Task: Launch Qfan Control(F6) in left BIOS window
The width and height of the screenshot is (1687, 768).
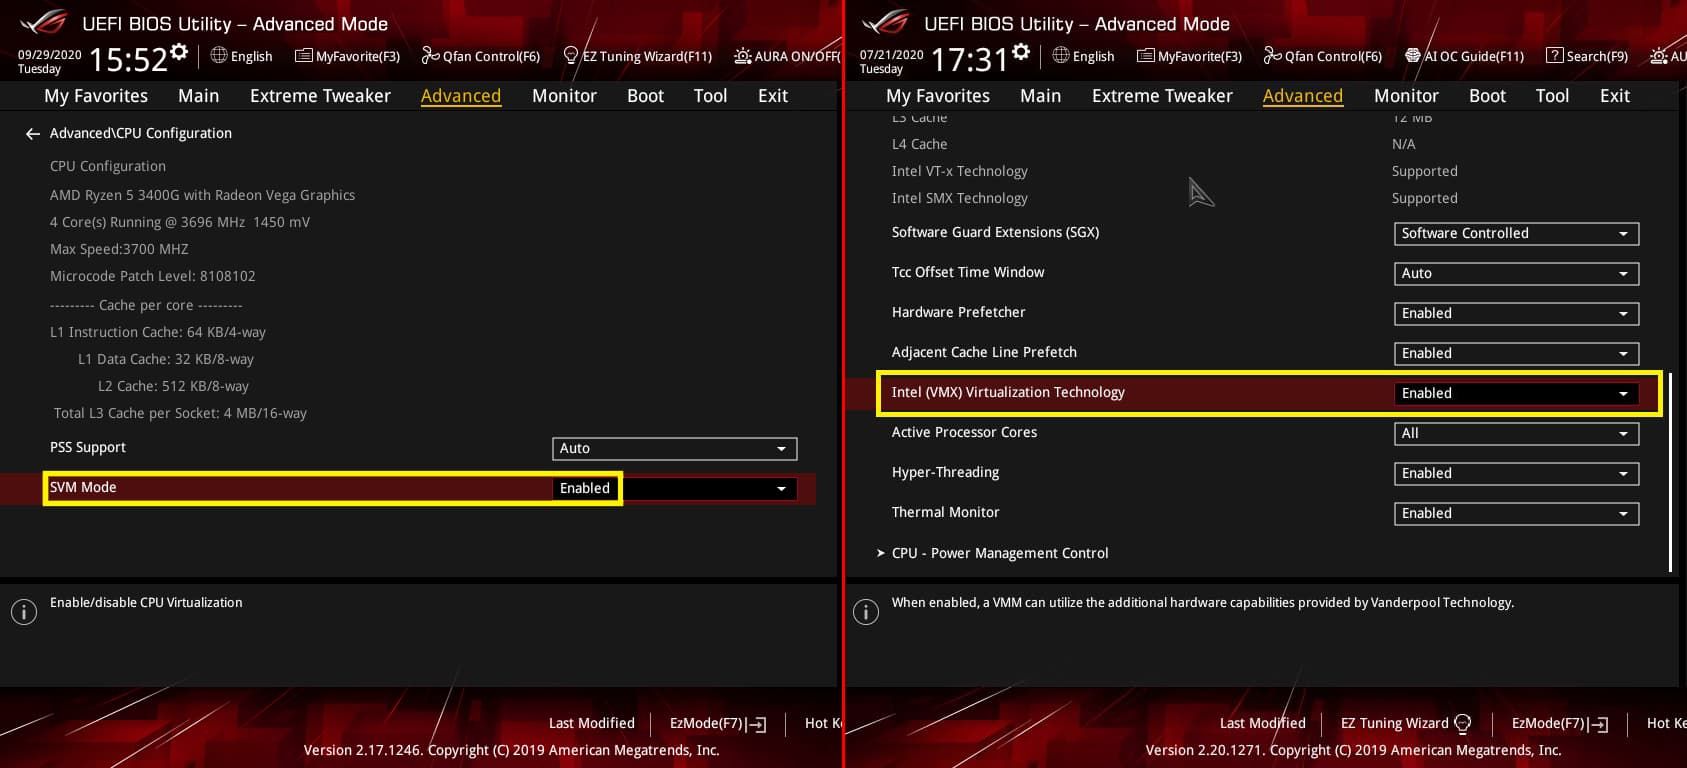Action: [480, 56]
